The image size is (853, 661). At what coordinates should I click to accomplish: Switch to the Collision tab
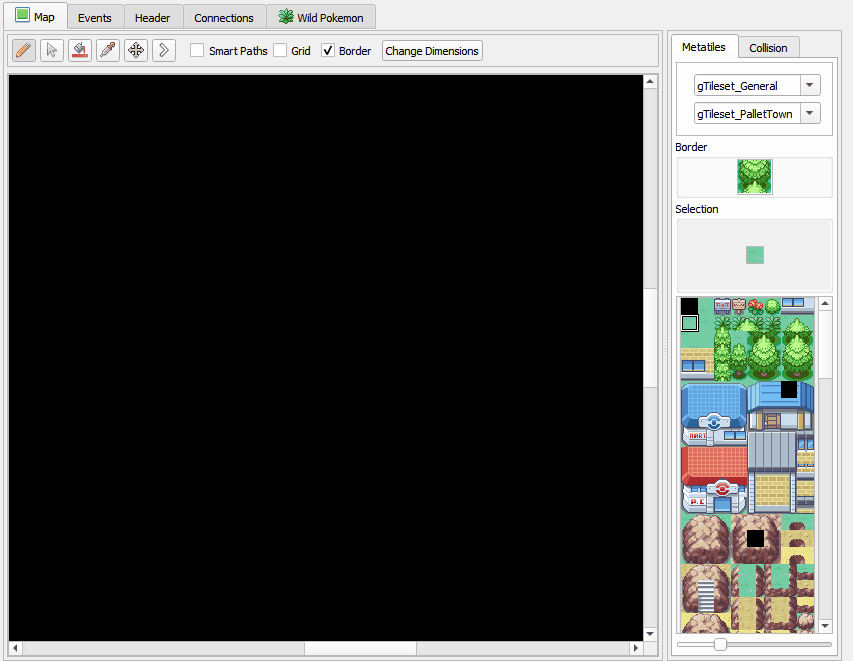[x=768, y=47]
